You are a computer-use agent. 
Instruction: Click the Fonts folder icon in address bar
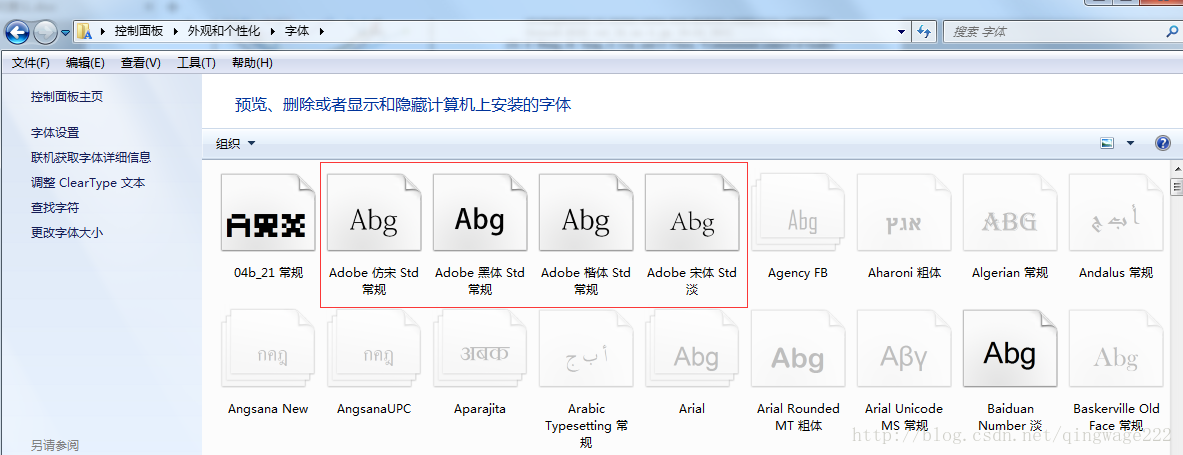tap(84, 31)
